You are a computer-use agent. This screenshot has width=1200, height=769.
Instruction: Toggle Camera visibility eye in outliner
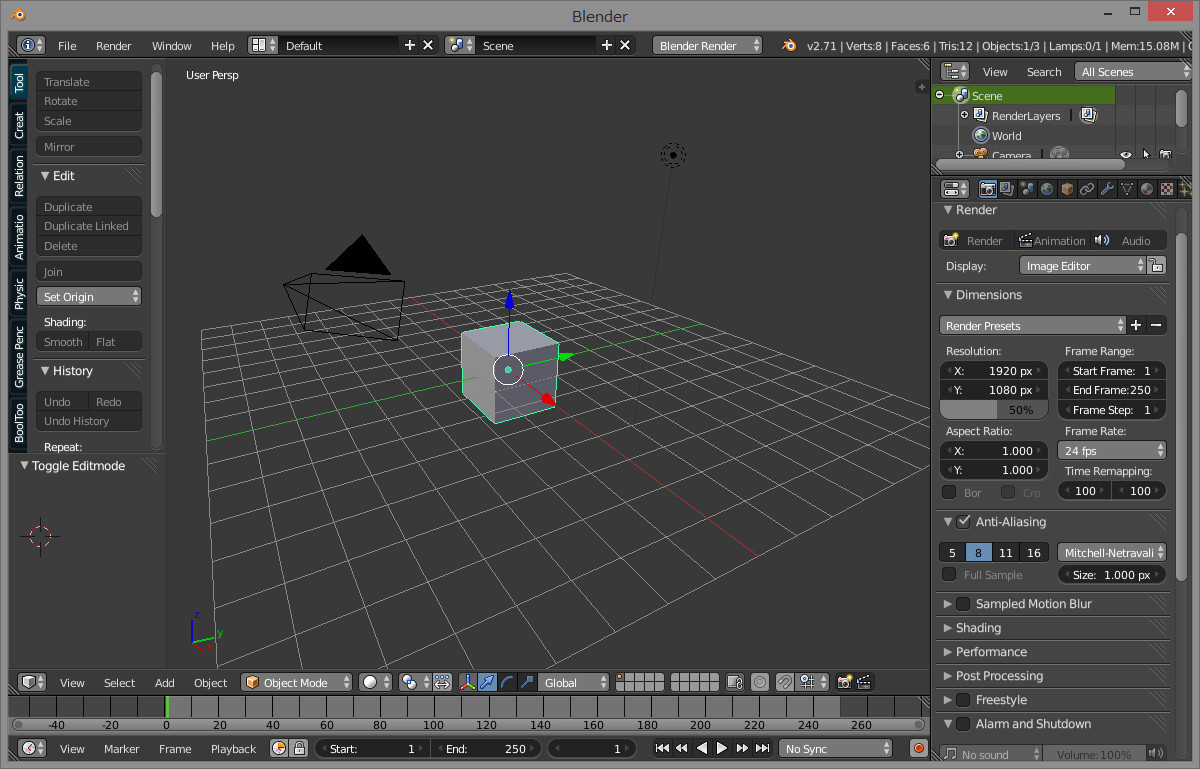point(1126,155)
